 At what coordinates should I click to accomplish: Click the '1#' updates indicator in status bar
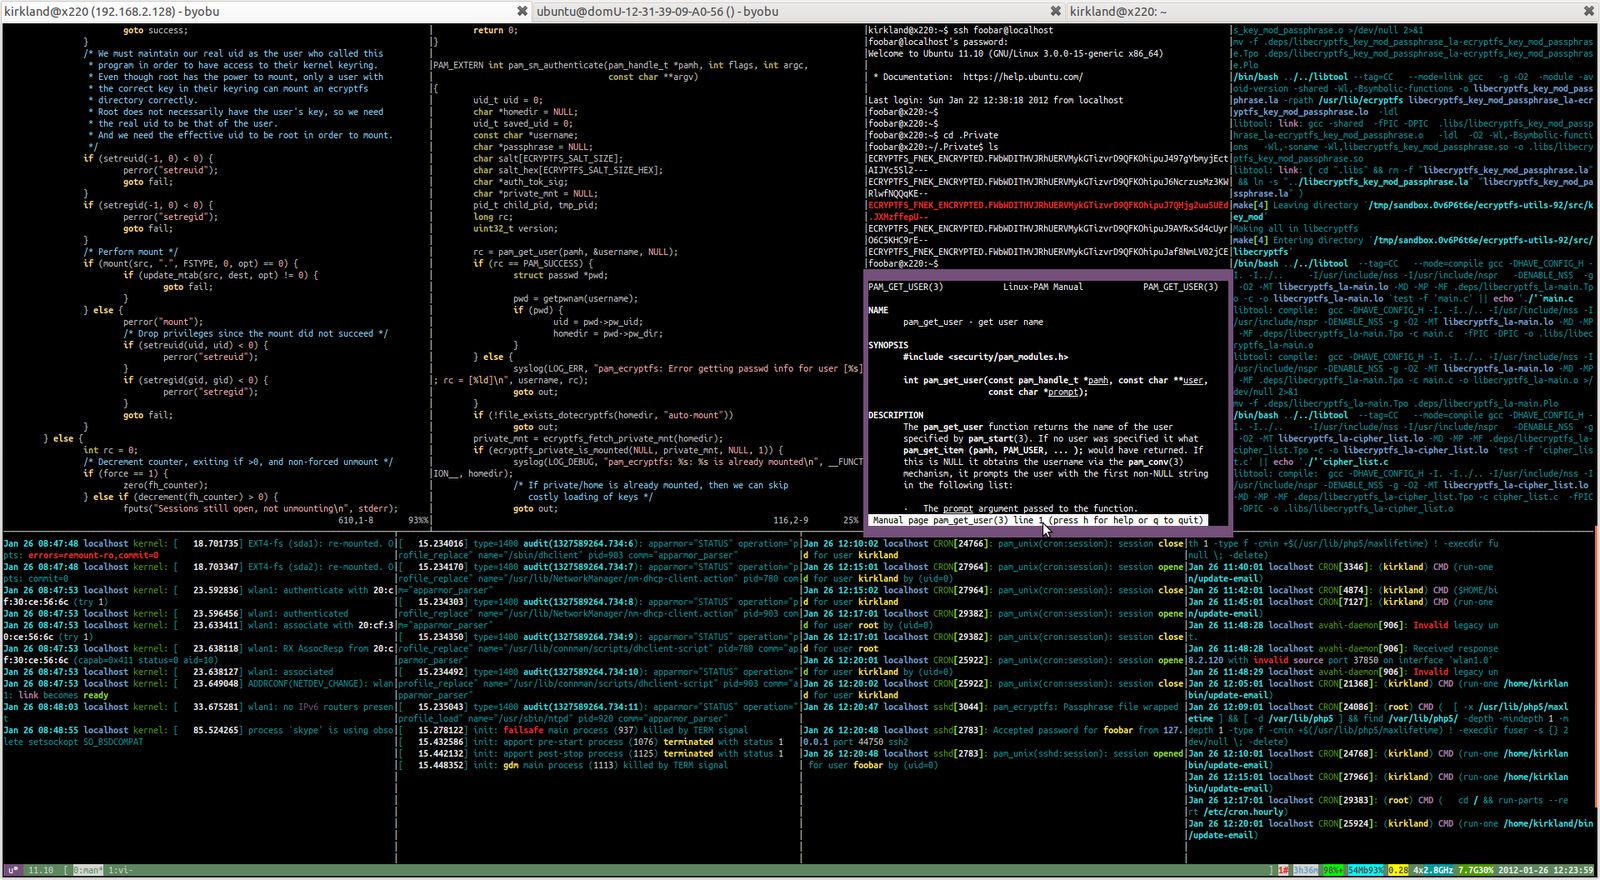click(1283, 870)
